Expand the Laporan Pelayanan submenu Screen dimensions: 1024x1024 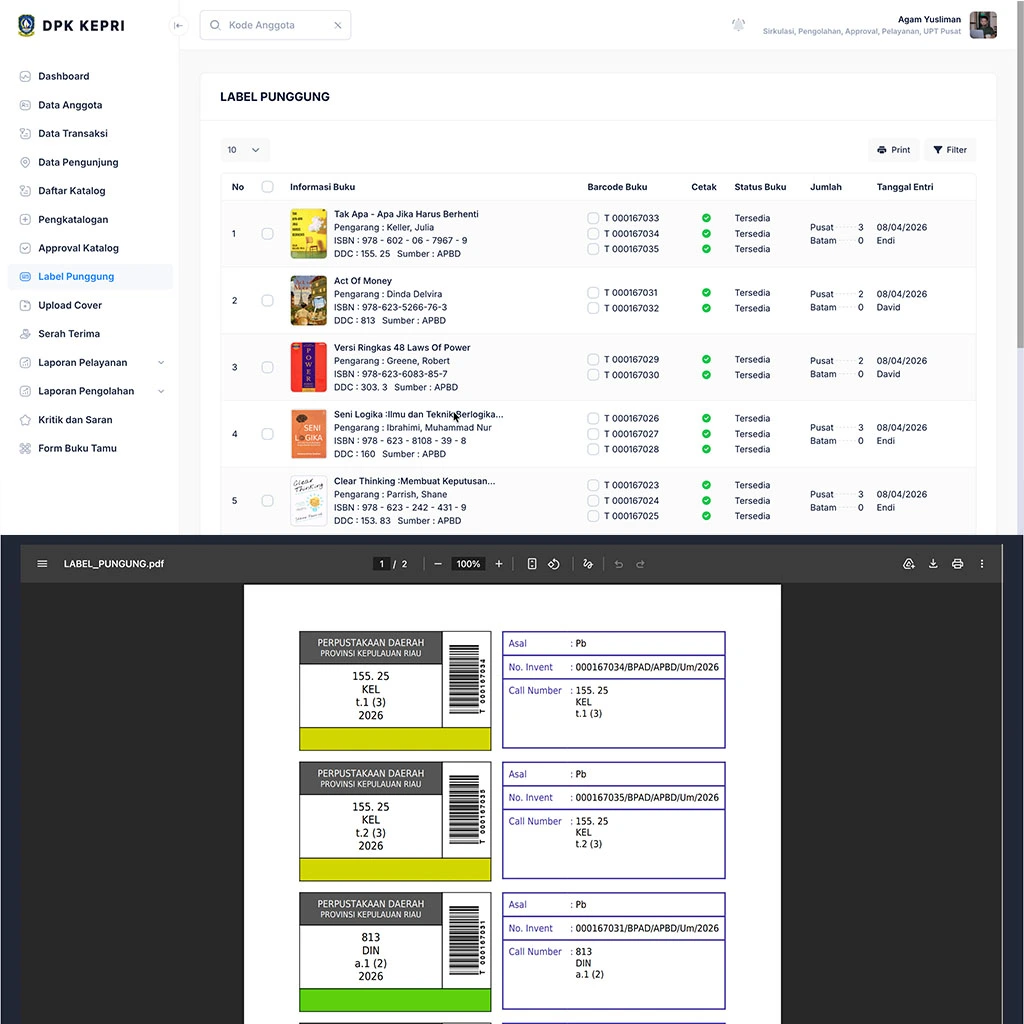161,363
